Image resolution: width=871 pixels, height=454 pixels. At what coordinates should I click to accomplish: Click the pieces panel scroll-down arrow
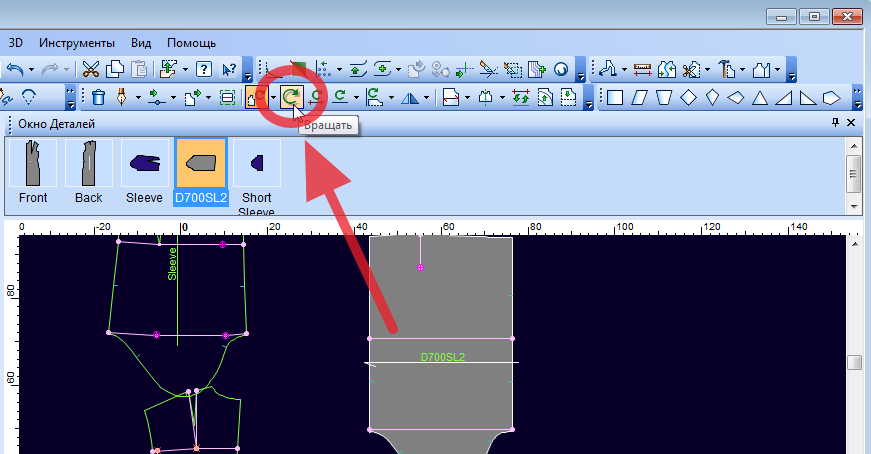(854, 206)
